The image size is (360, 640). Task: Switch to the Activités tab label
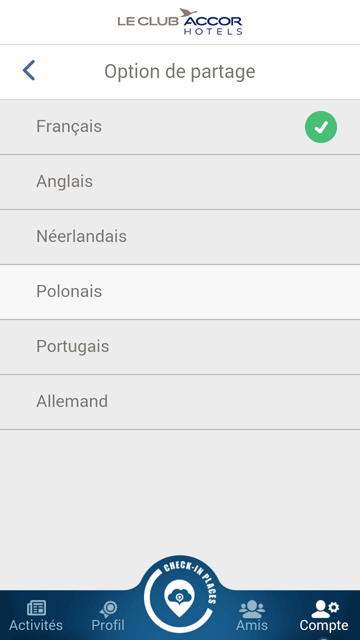[x=36, y=625]
